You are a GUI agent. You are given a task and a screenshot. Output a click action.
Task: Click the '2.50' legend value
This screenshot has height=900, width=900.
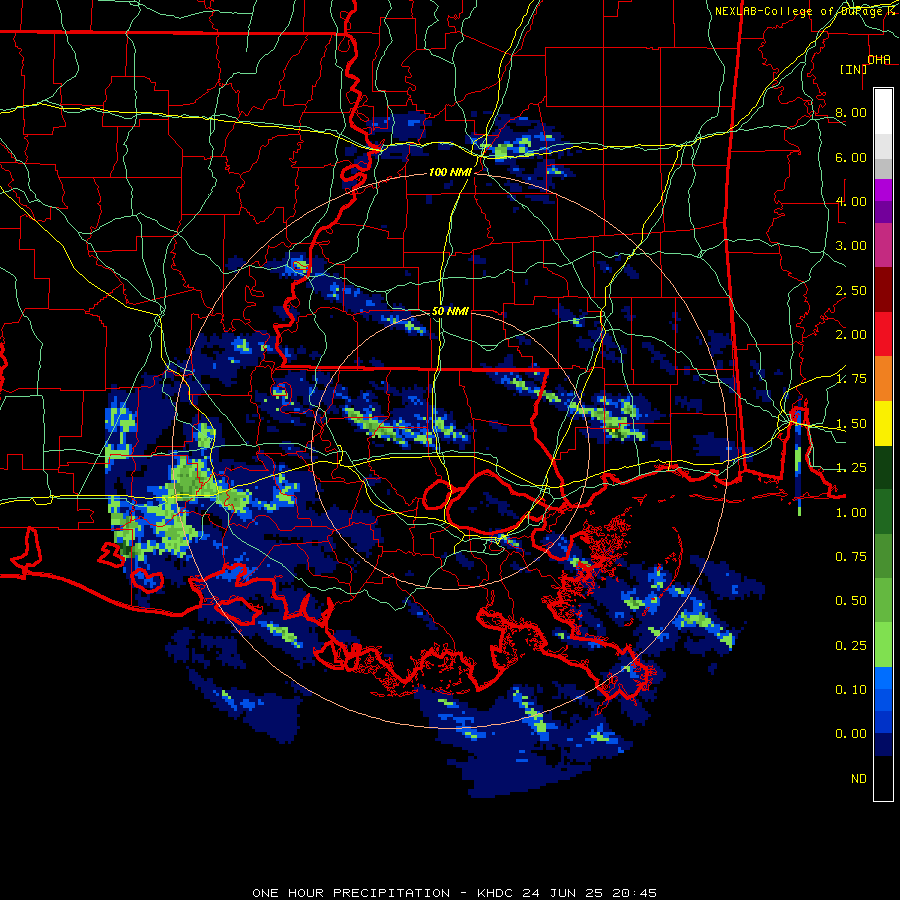pyautogui.click(x=851, y=290)
